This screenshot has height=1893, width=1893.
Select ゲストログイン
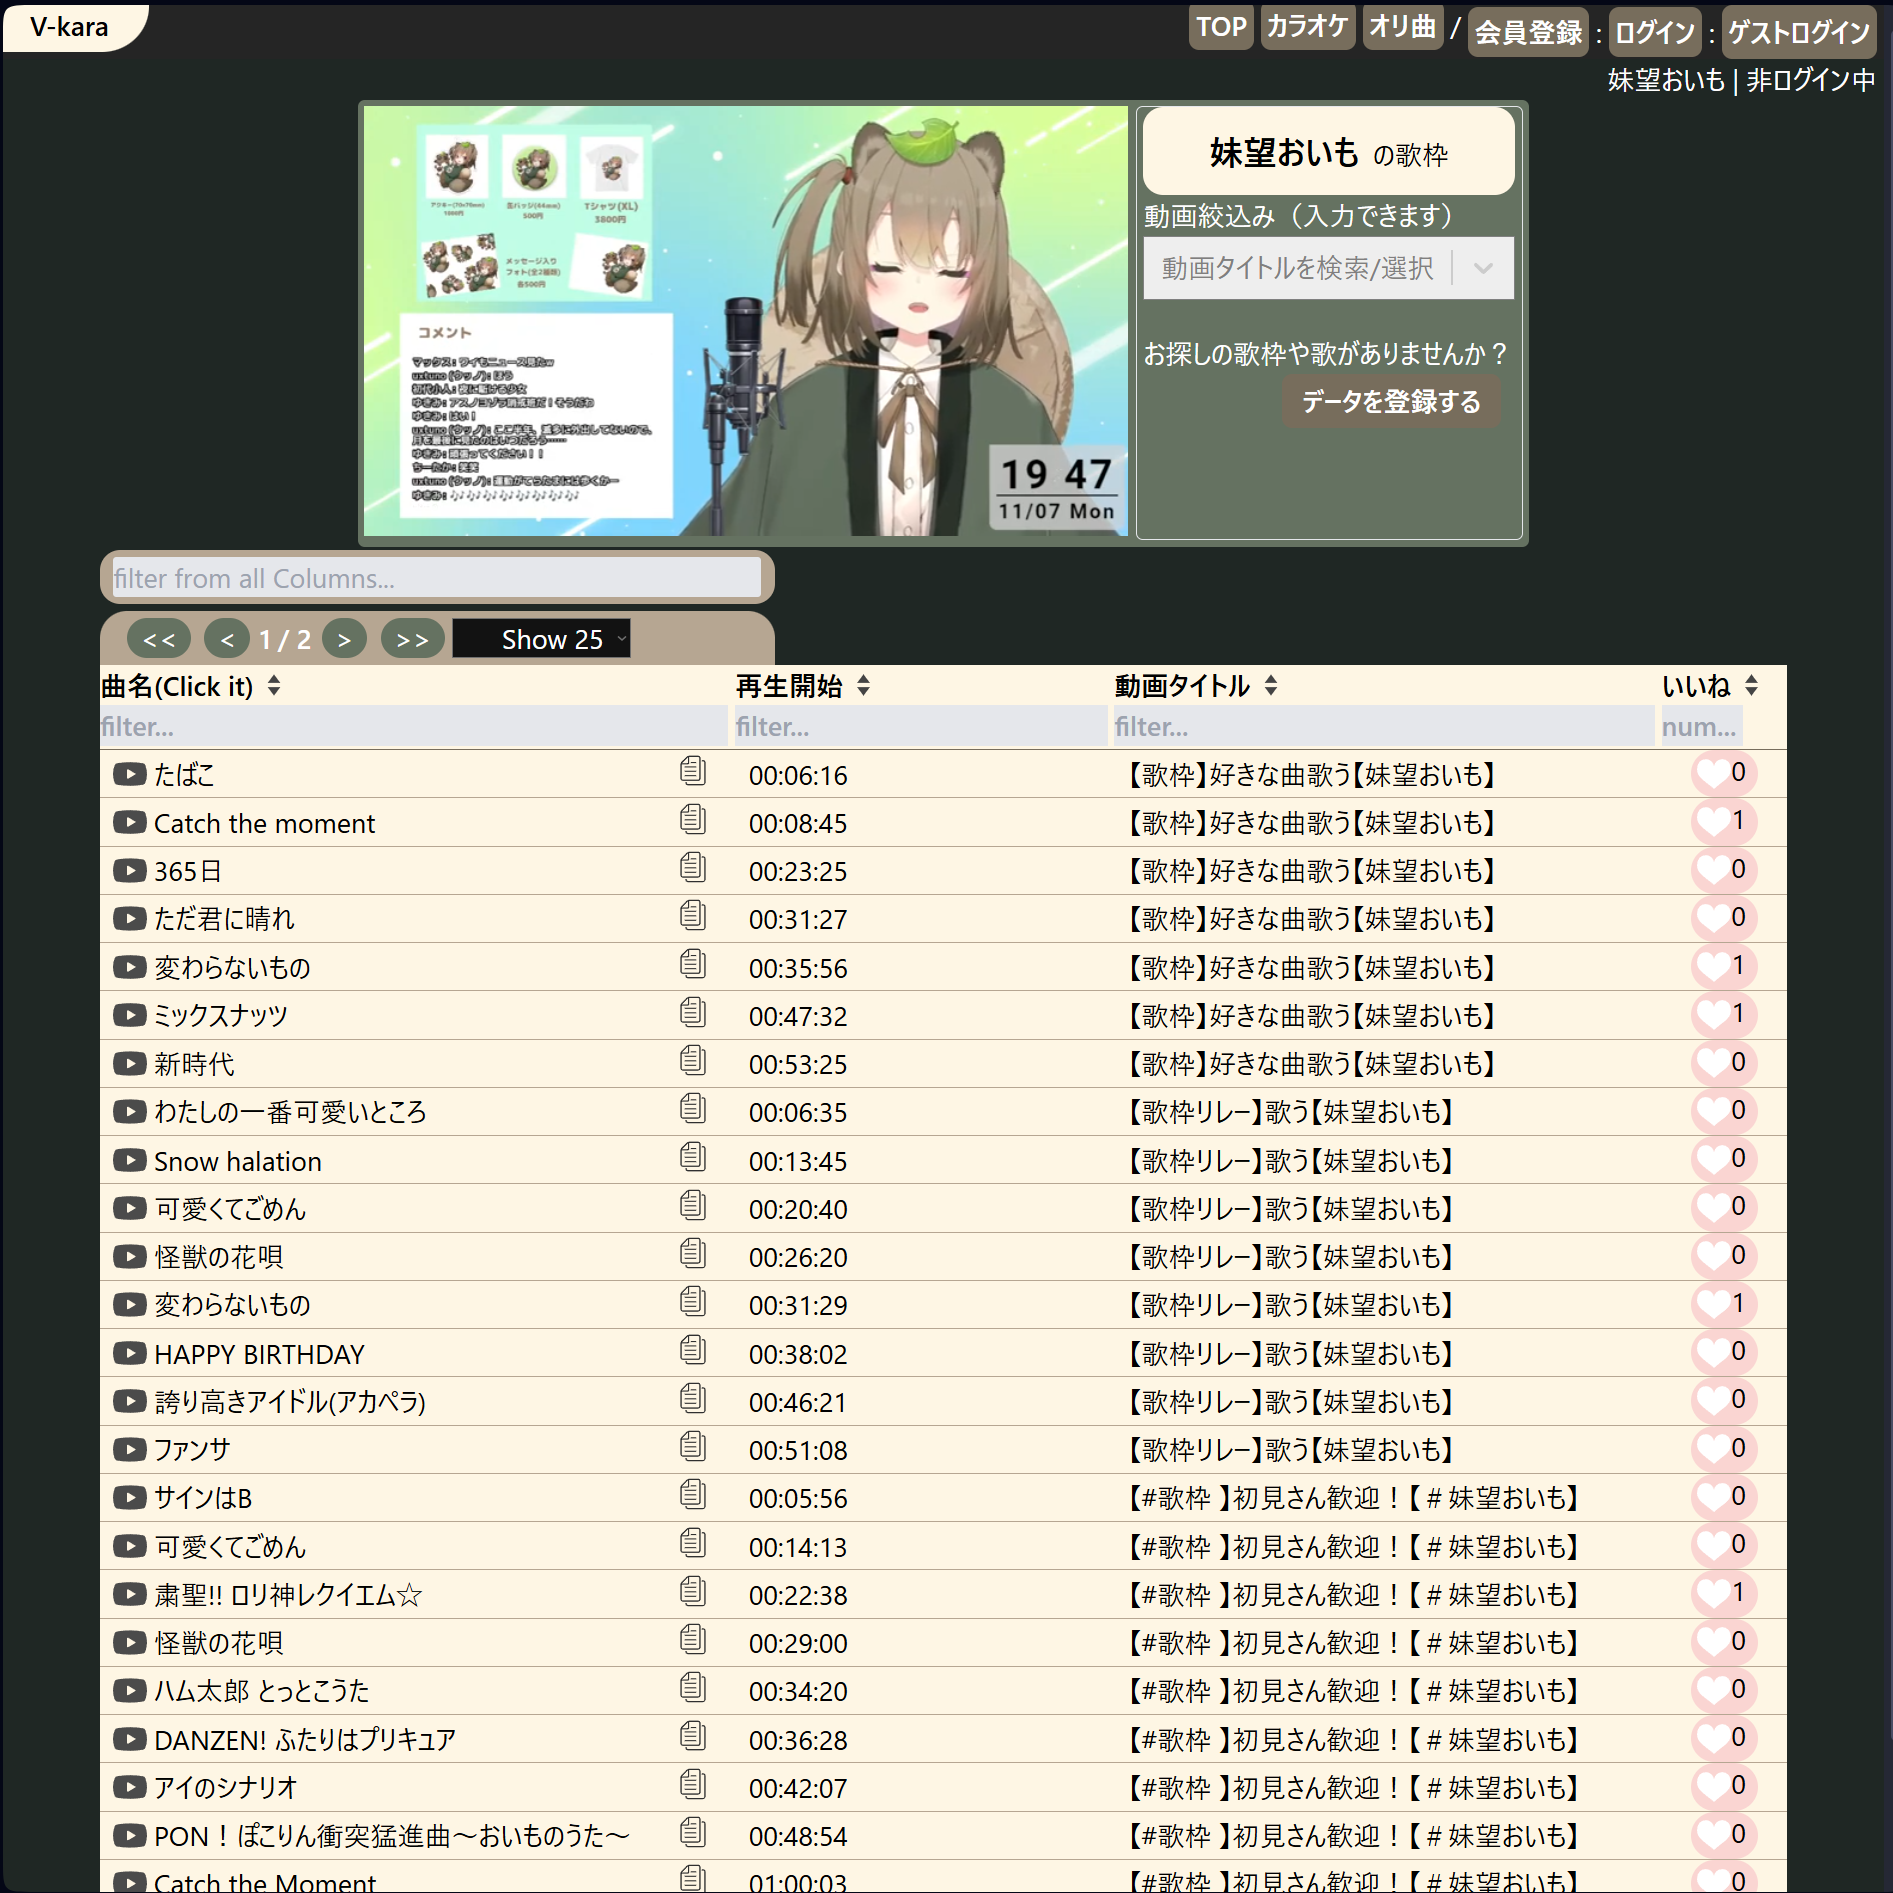click(x=1798, y=32)
